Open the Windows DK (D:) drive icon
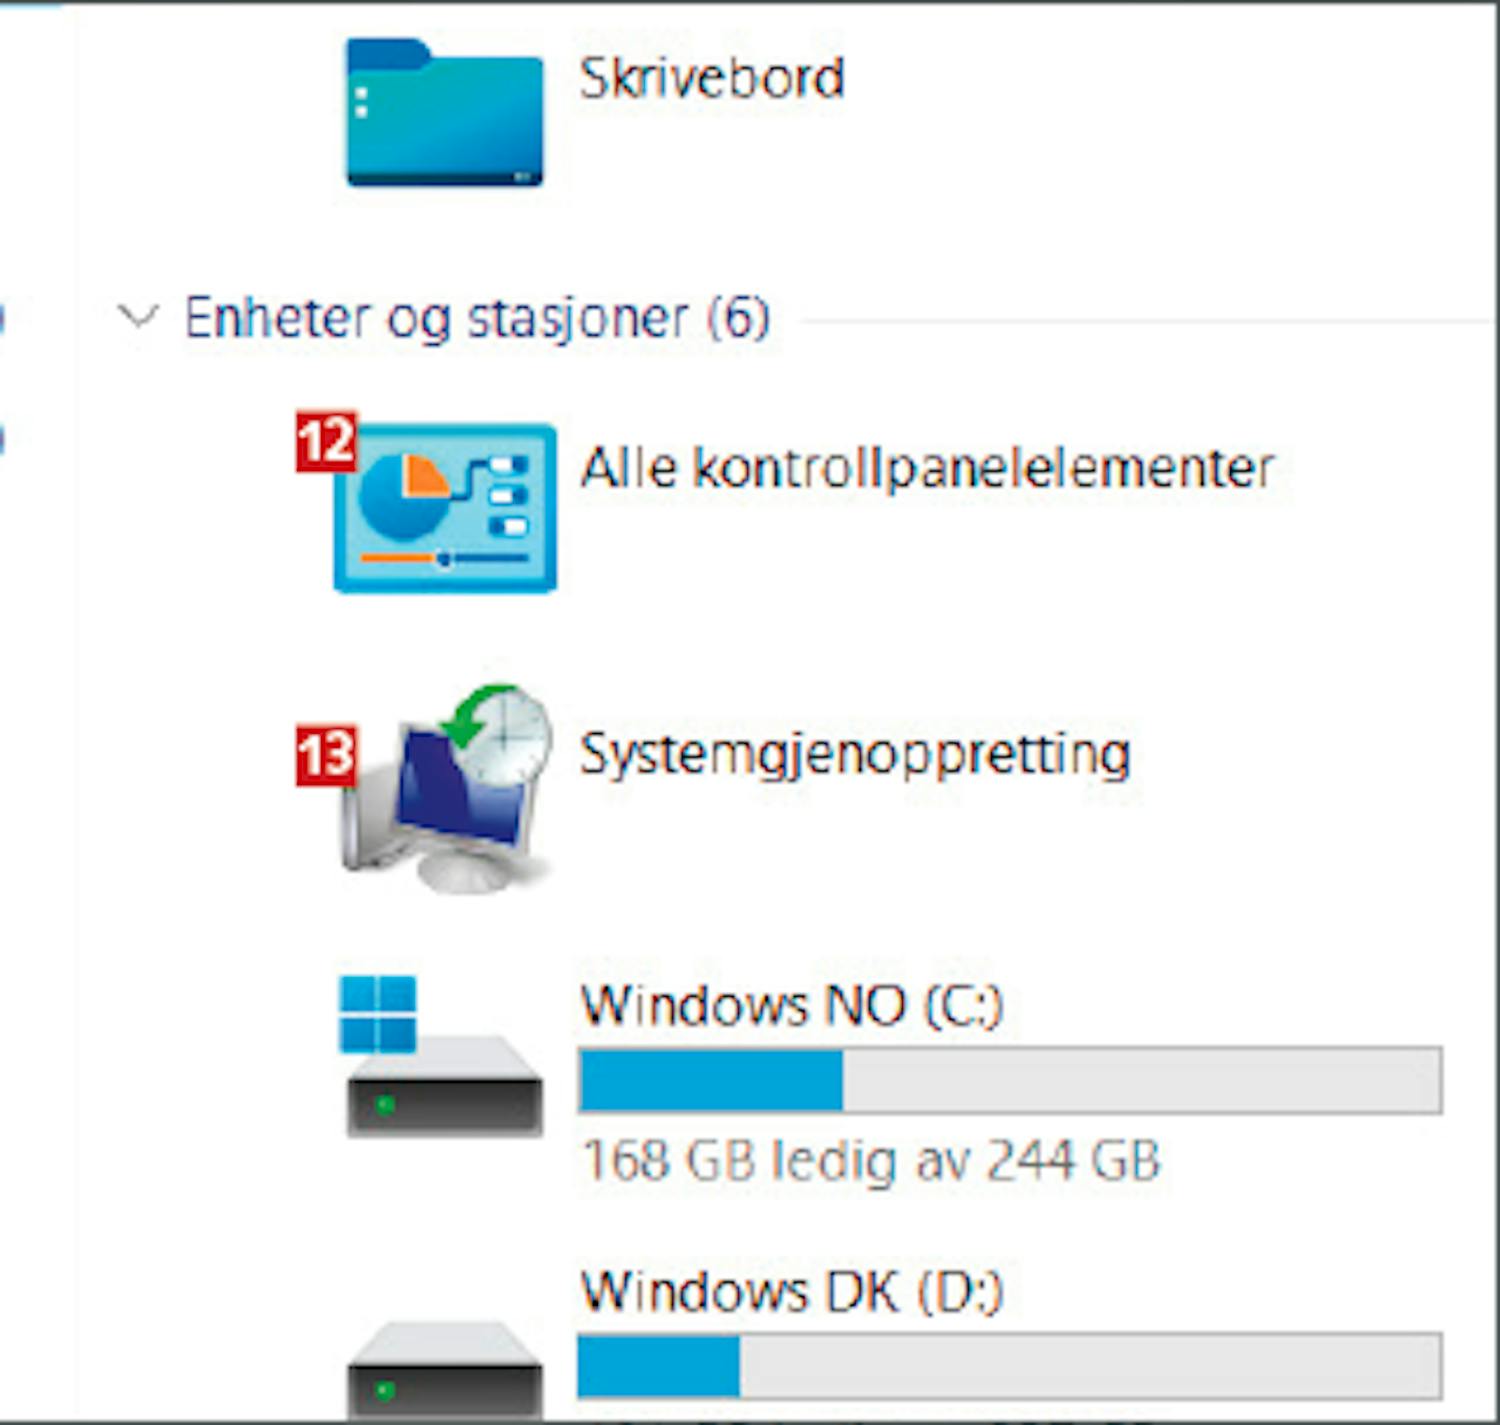Screen dimensions: 1500x1425 [444, 1370]
